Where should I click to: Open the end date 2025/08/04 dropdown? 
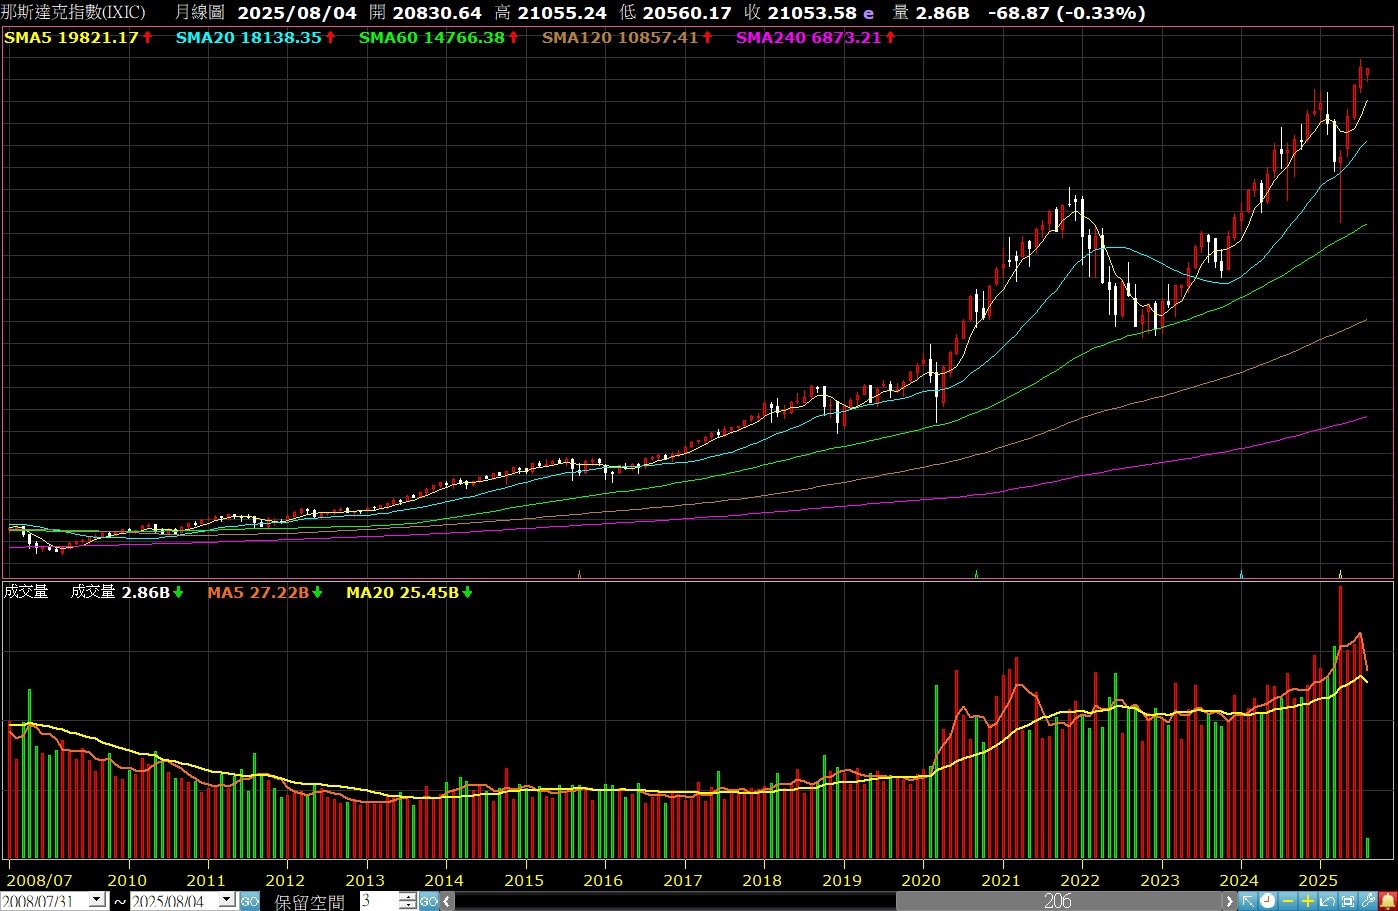226,900
